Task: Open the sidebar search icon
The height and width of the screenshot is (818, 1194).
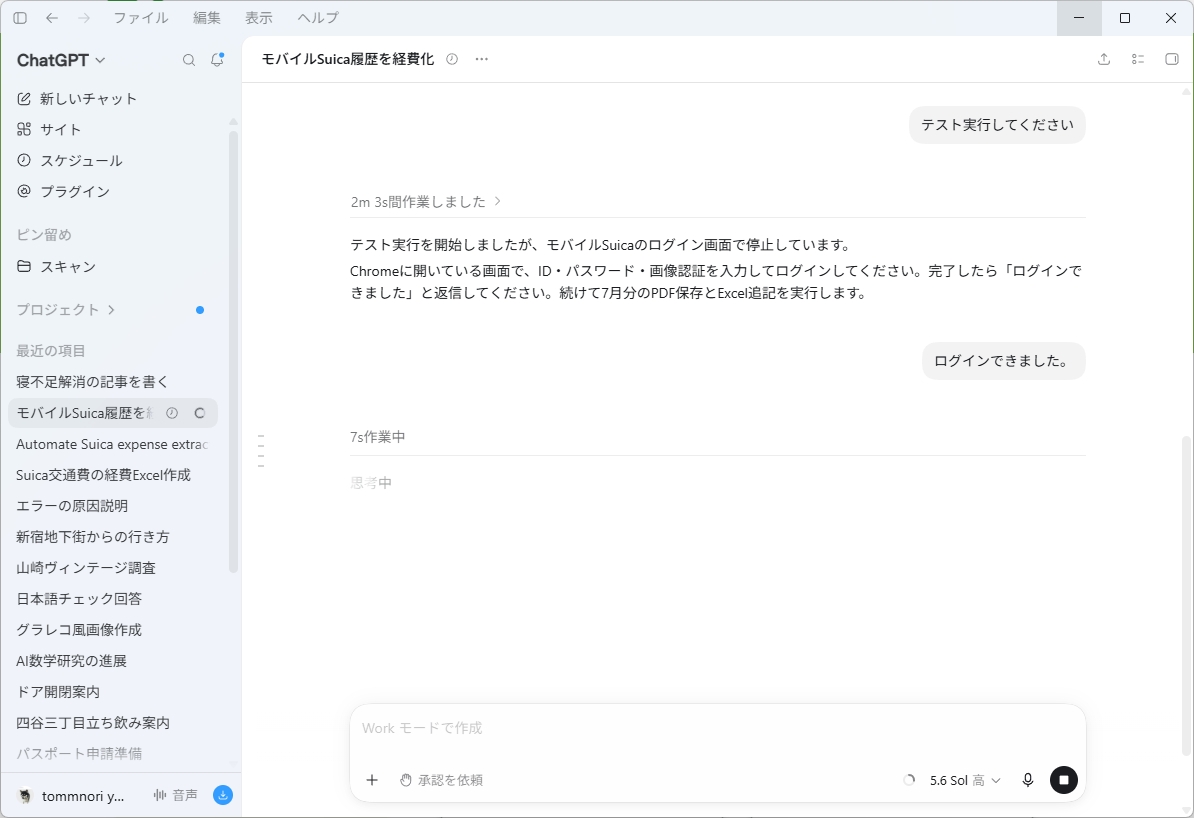Action: point(189,60)
